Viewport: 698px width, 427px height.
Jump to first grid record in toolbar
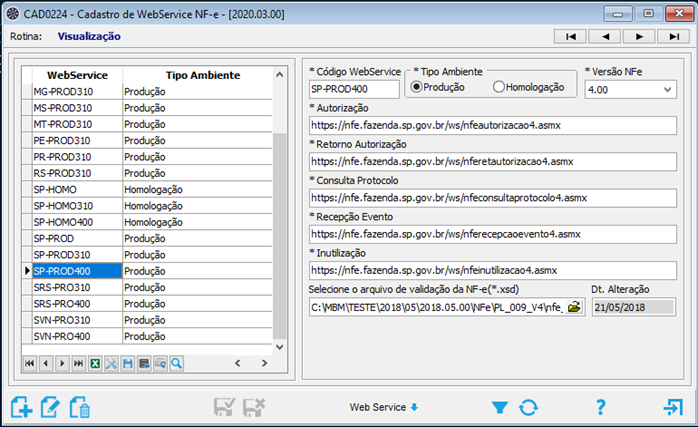(x=29, y=363)
